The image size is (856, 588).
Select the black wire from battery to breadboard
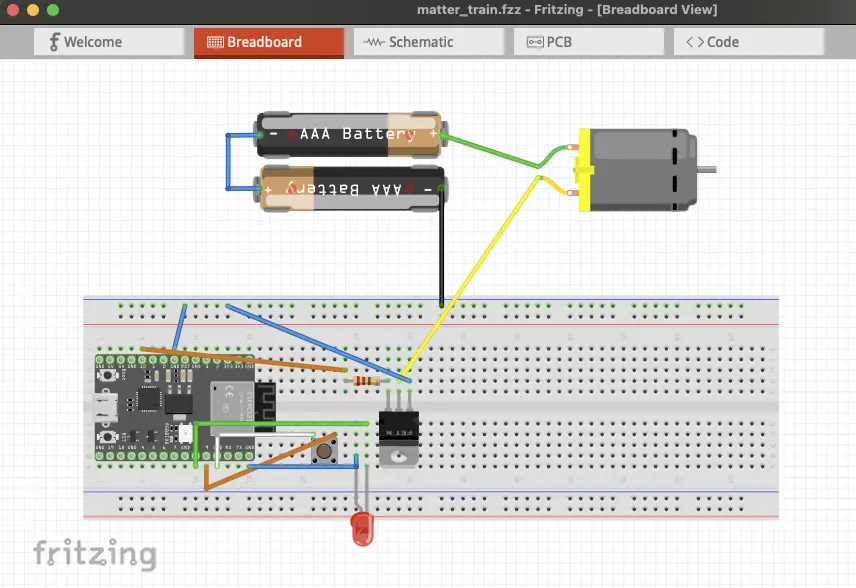coord(441,250)
